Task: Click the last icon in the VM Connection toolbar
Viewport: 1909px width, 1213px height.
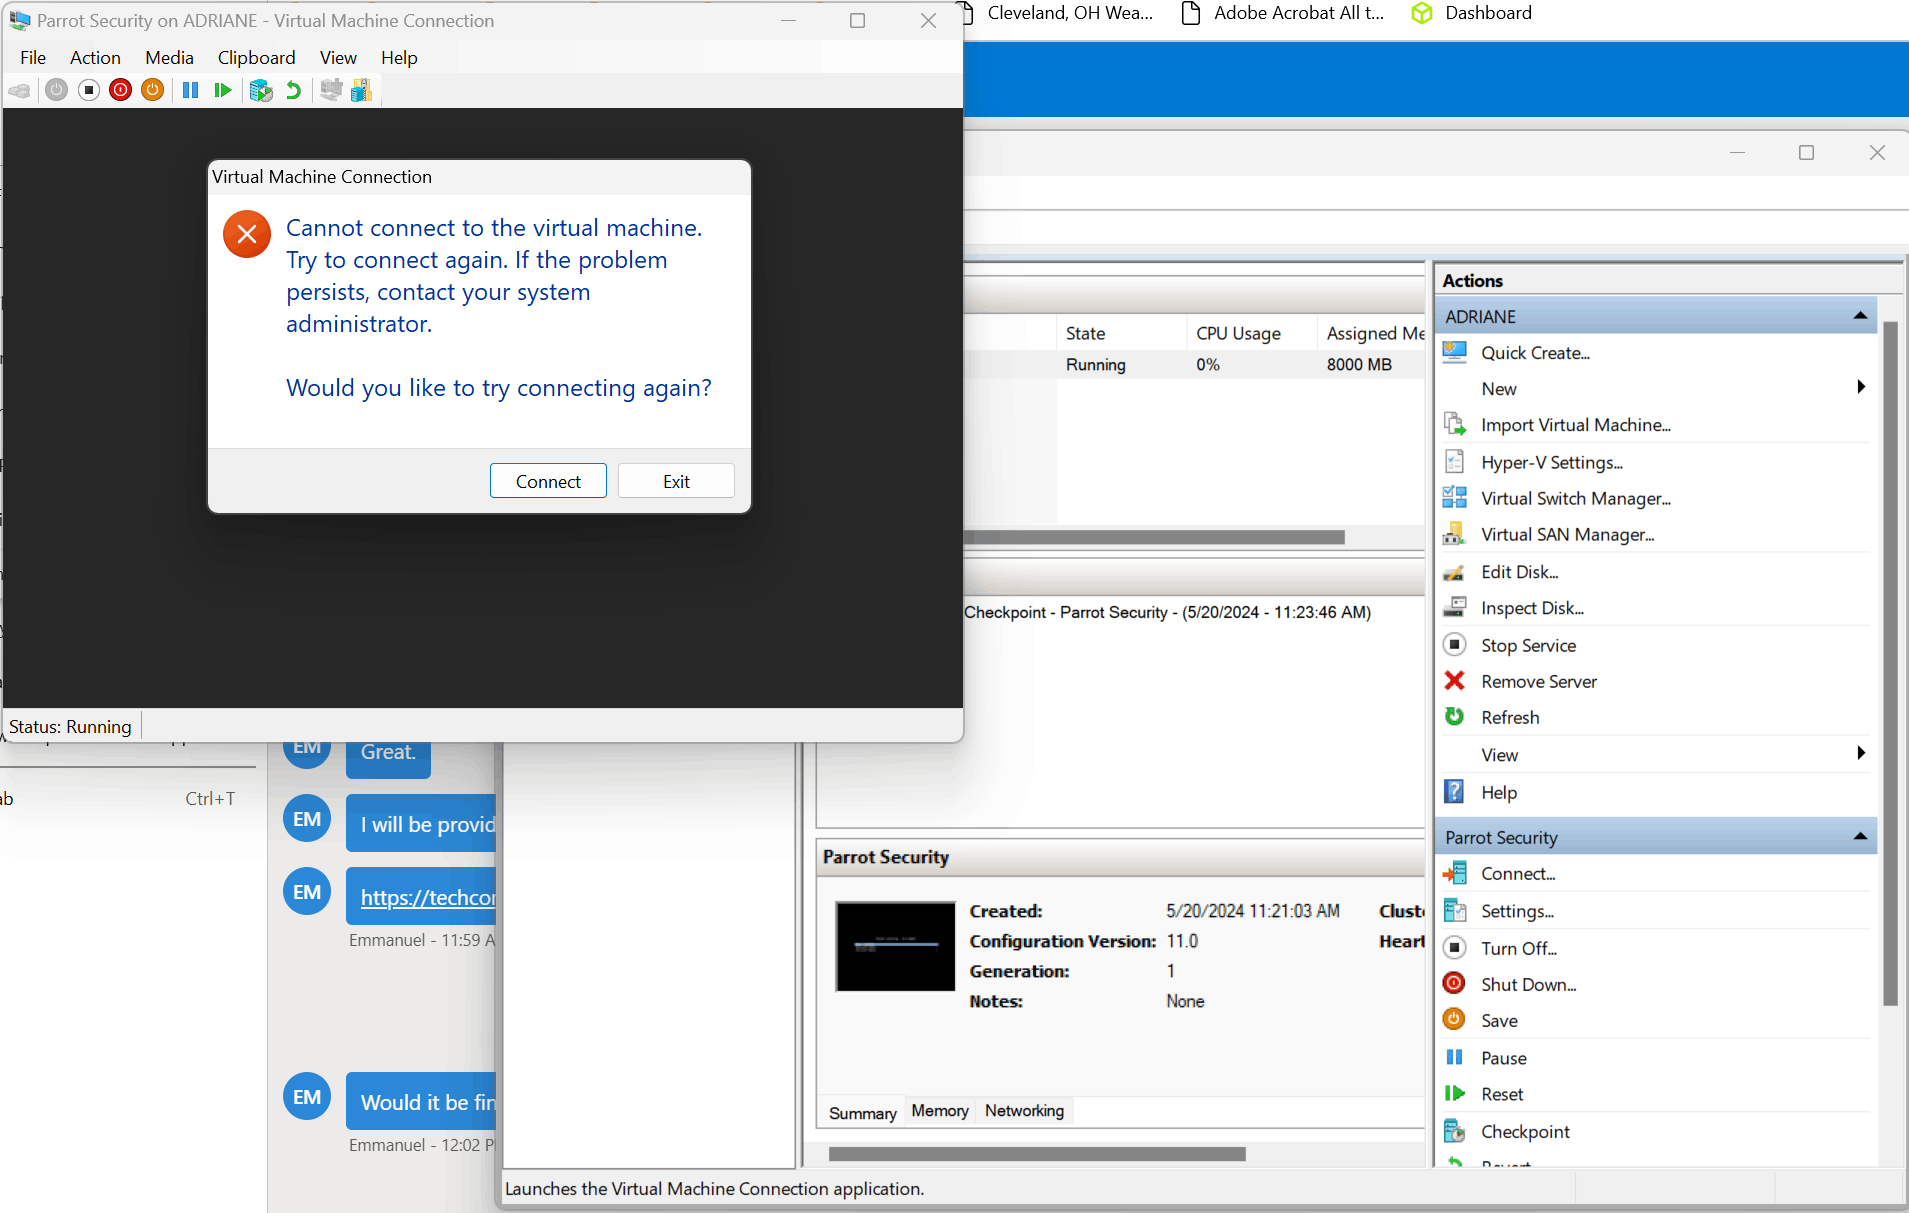Action: pyautogui.click(x=362, y=91)
